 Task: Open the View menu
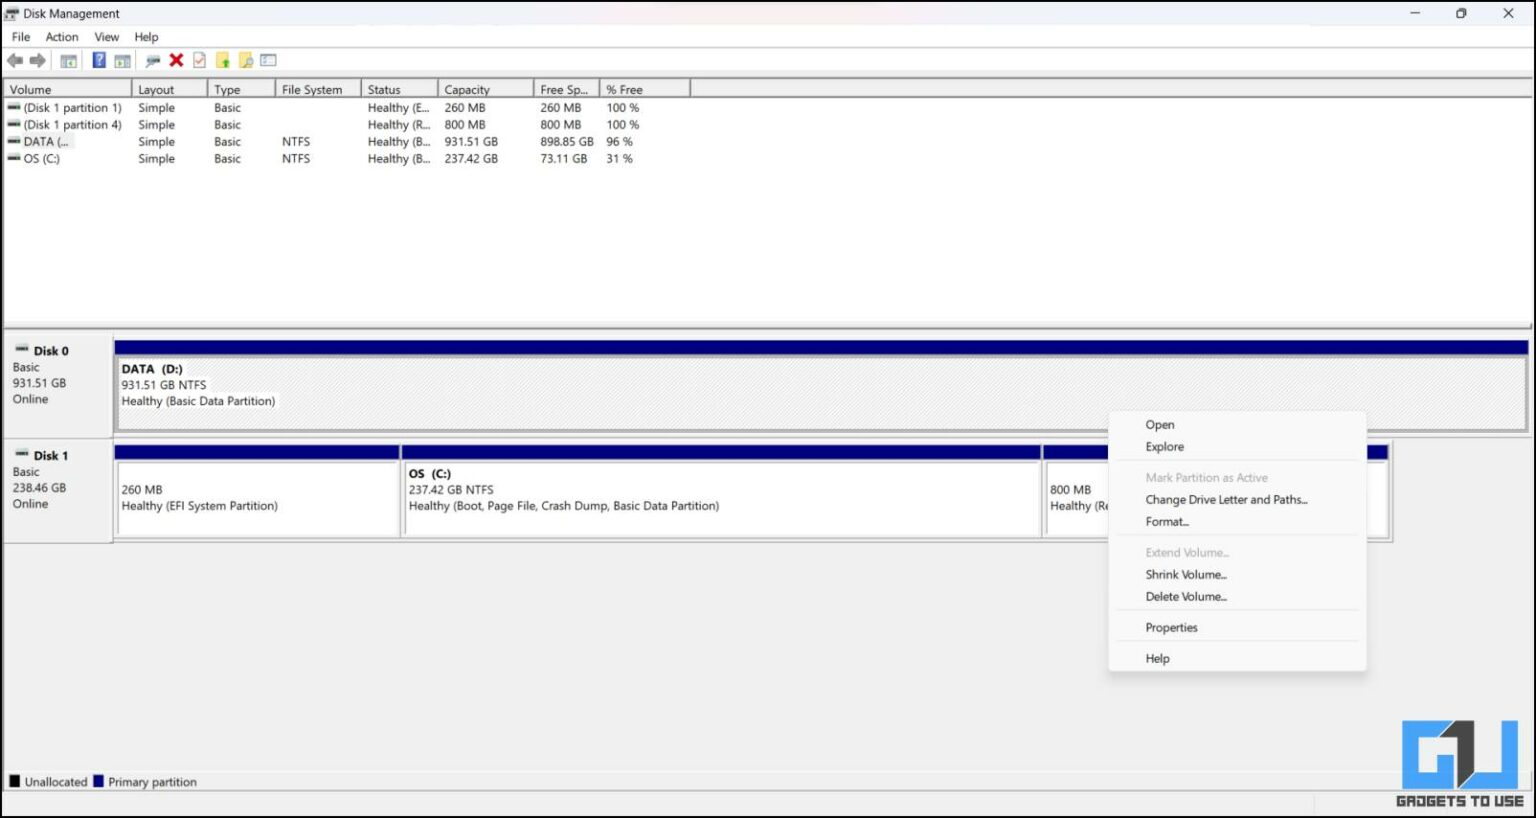coord(106,36)
